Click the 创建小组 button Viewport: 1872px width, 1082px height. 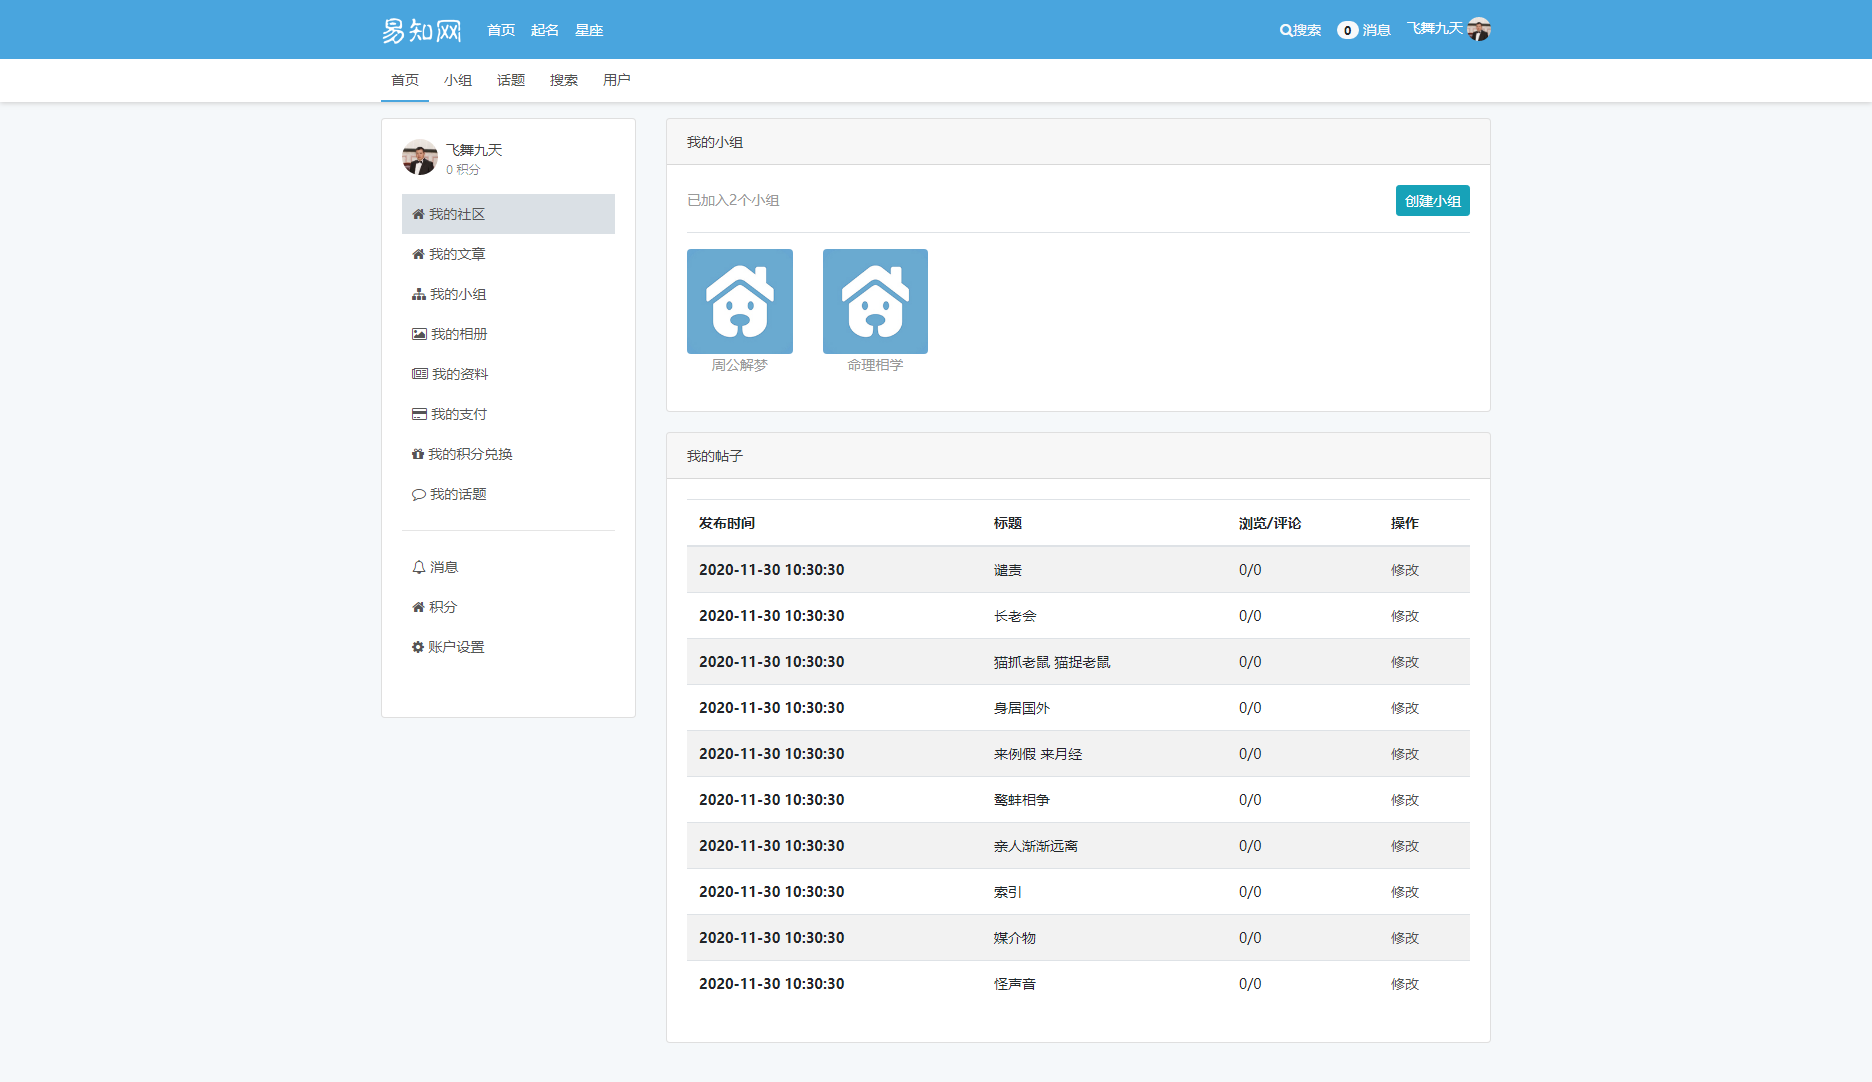click(1432, 201)
